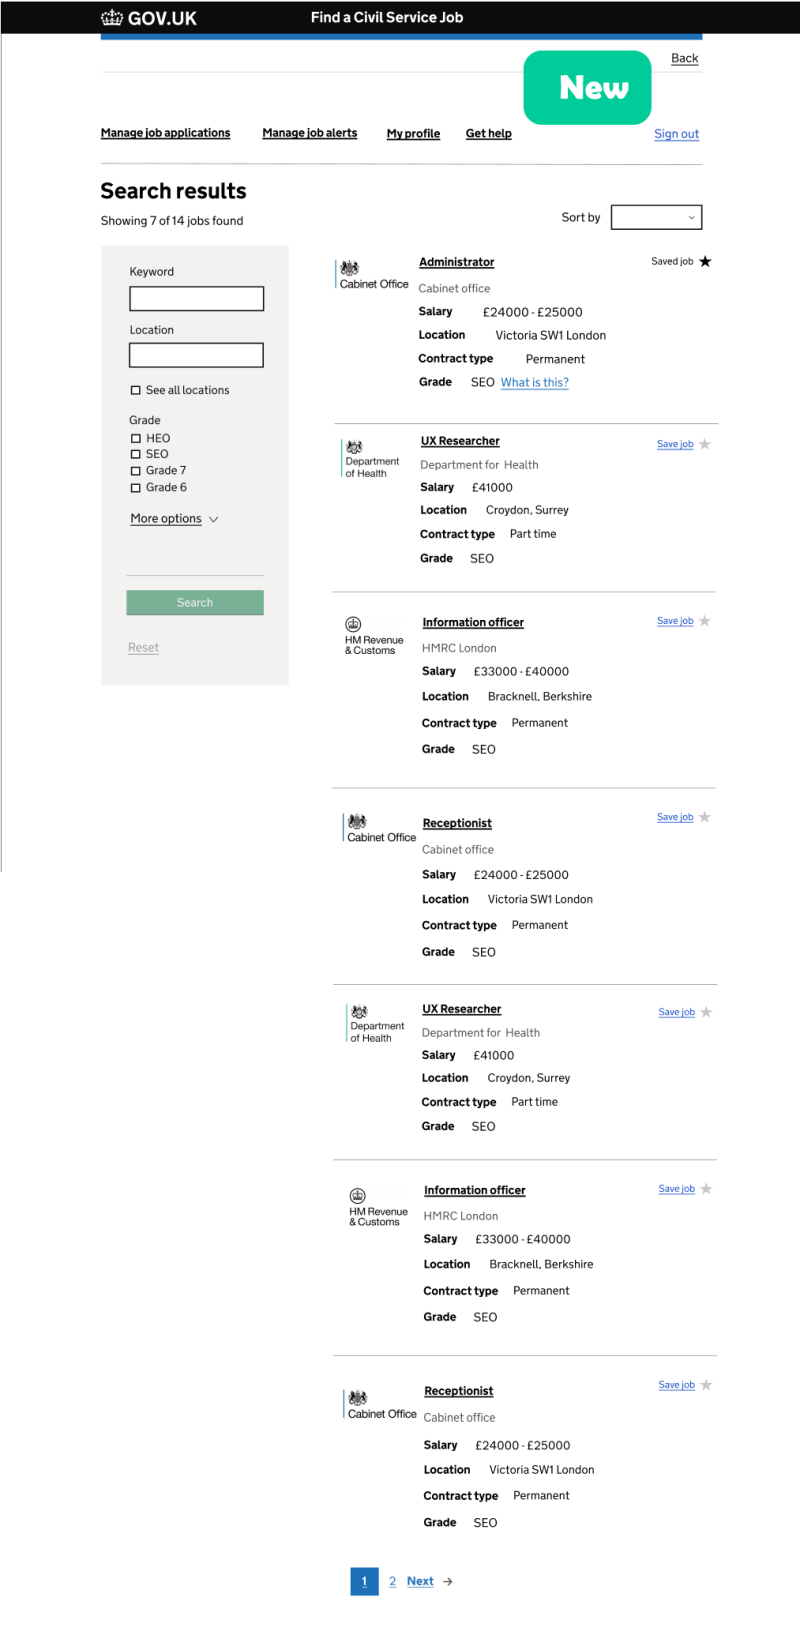This screenshot has width=800, height=1646.
Task: Unsave the Administrator job via black star
Action: tap(705, 262)
